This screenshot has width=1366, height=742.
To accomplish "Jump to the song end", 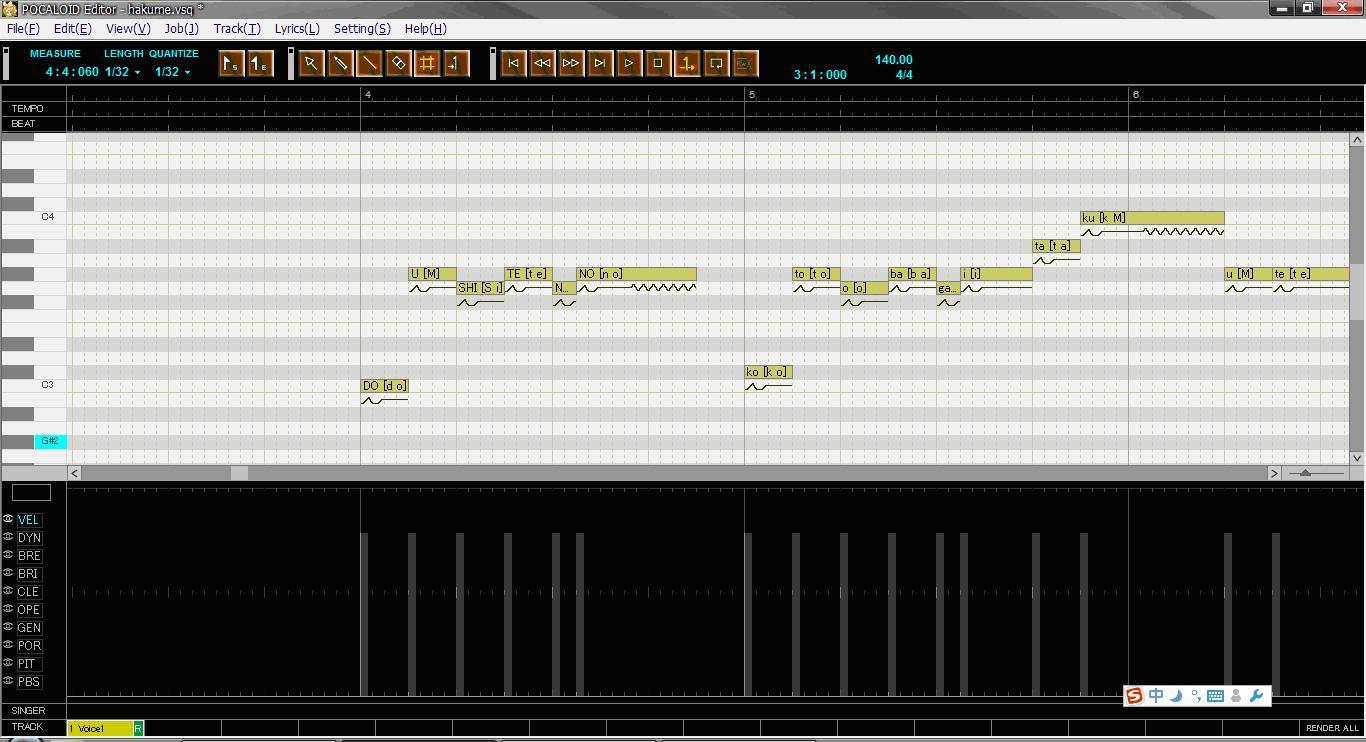I will point(600,64).
